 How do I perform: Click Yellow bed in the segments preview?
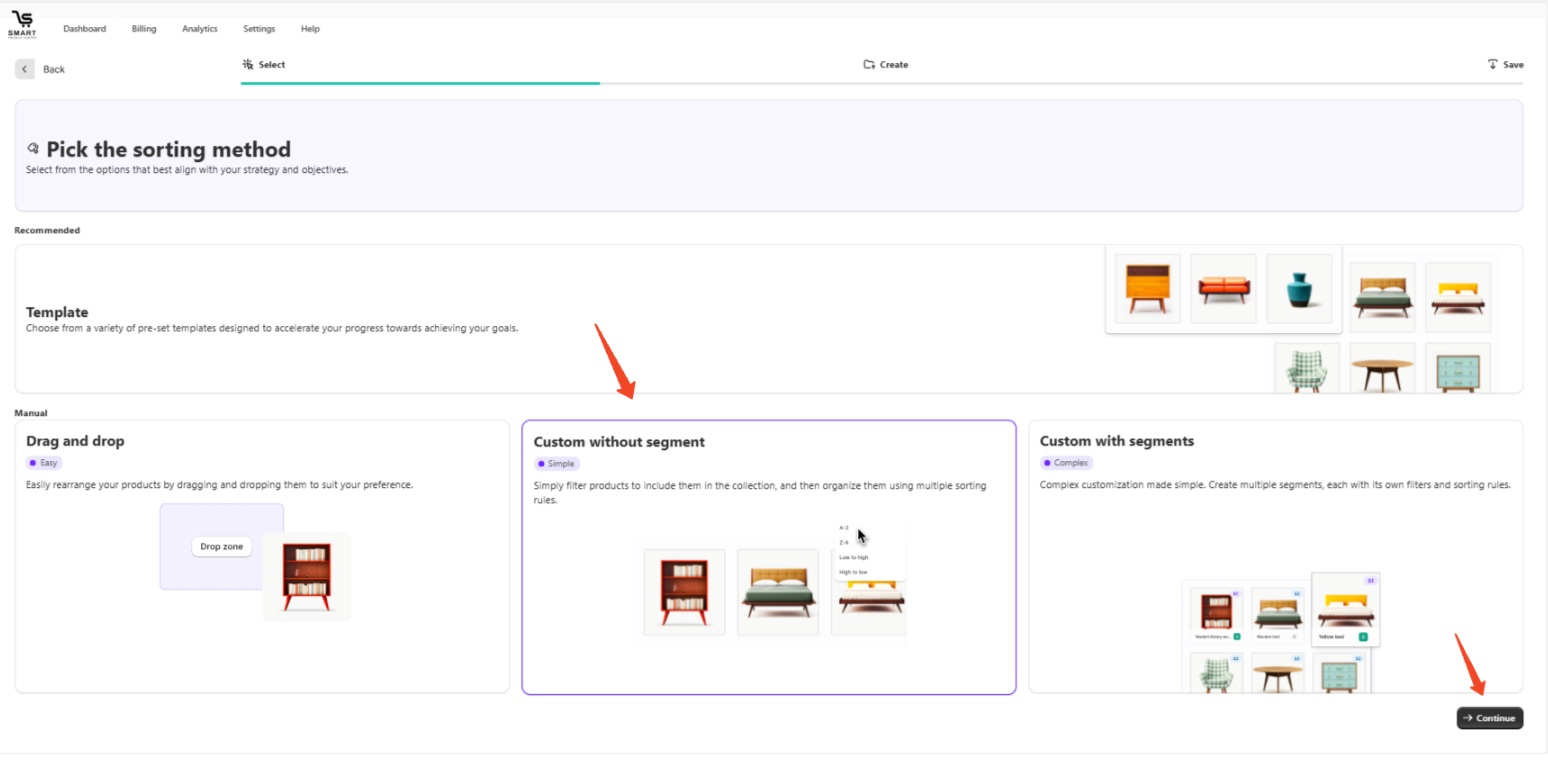[1345, 609]
